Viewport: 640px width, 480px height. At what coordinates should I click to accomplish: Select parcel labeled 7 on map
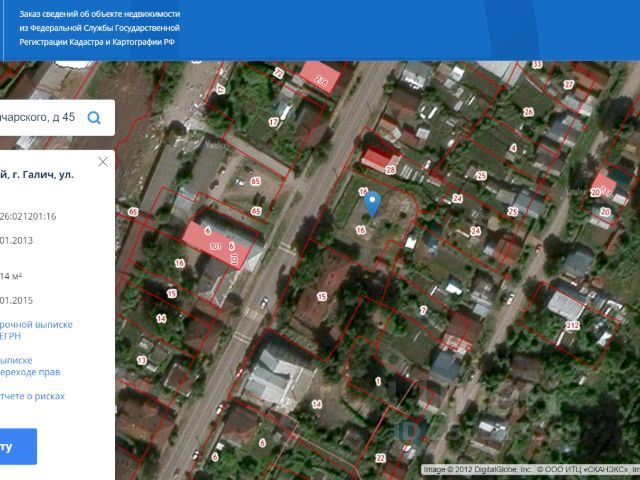(x=423, y=310)
